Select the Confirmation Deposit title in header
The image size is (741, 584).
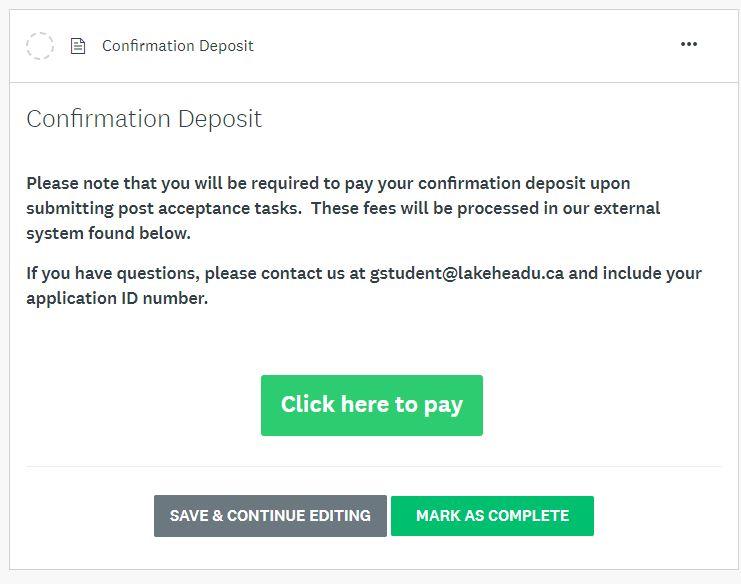click(178, 46)
